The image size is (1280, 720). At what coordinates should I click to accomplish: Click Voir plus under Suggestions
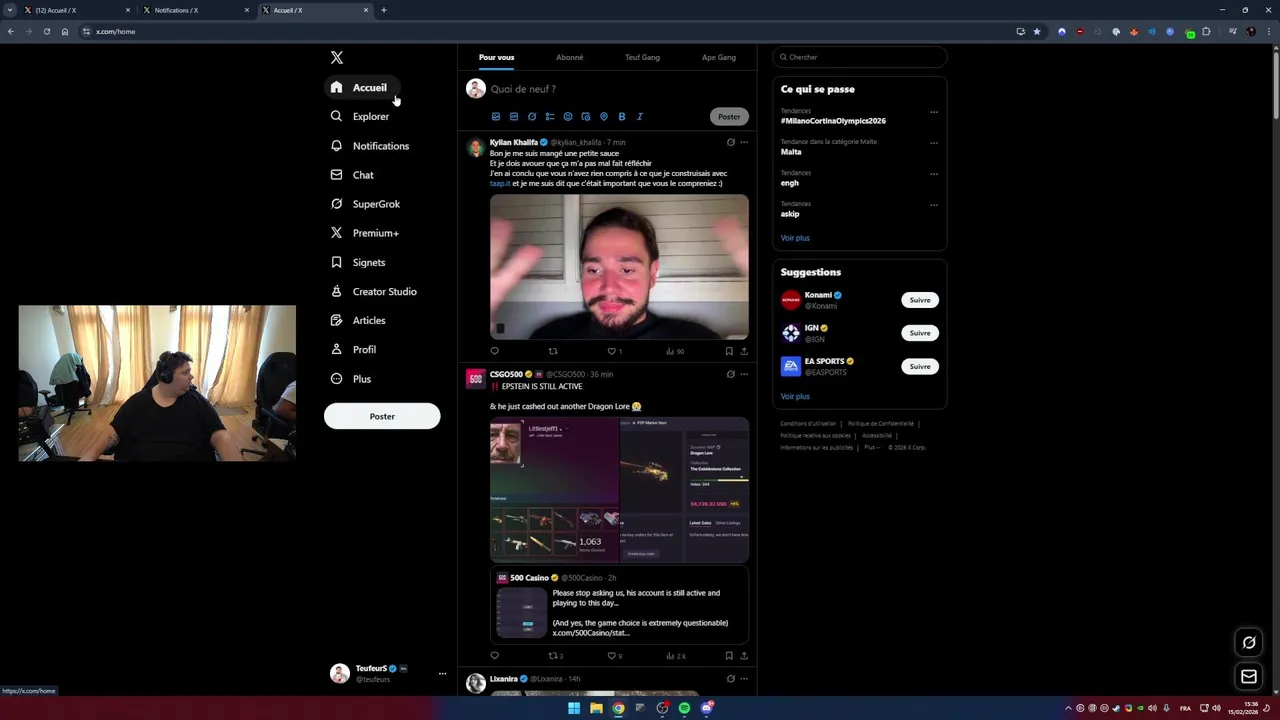[x=795, y=397]
